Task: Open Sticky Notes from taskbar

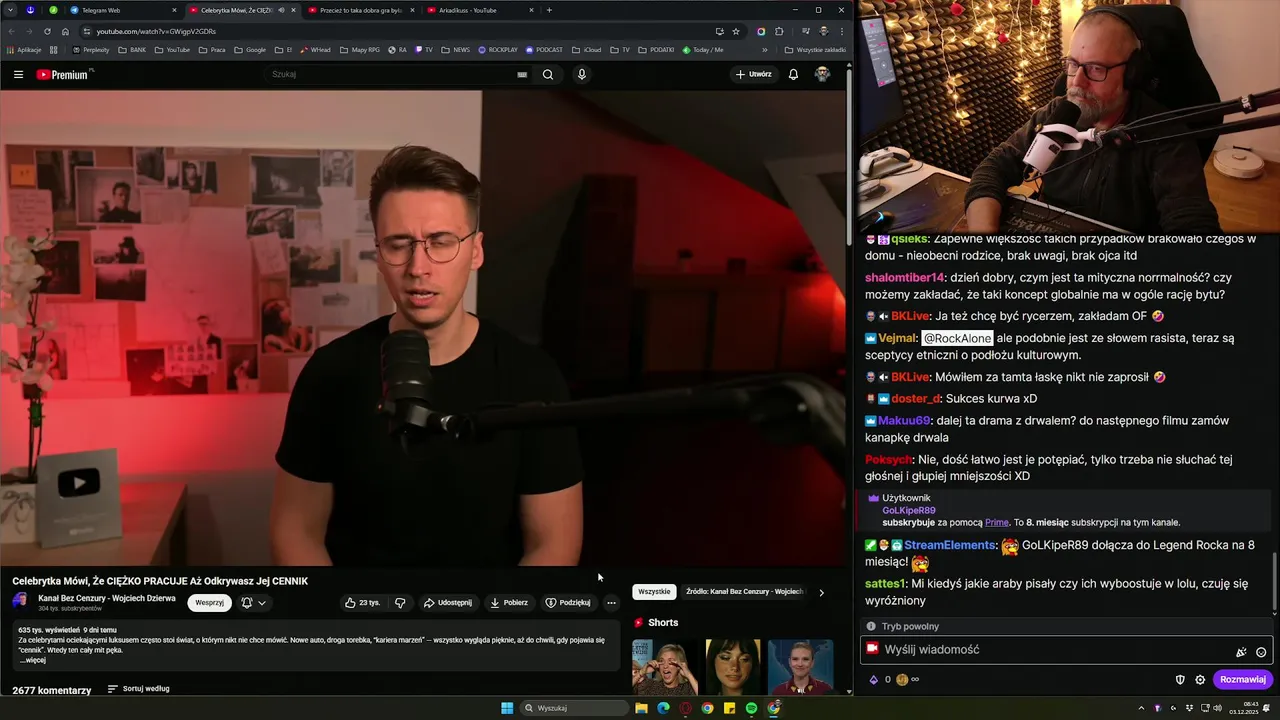Action: [x=729, y=708]
